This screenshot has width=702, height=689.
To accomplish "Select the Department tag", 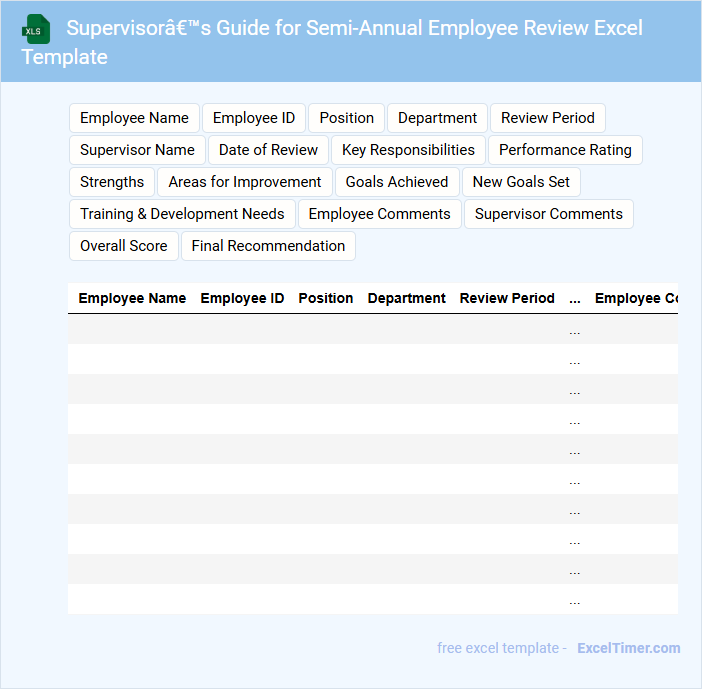I will (x=437, y=118).
